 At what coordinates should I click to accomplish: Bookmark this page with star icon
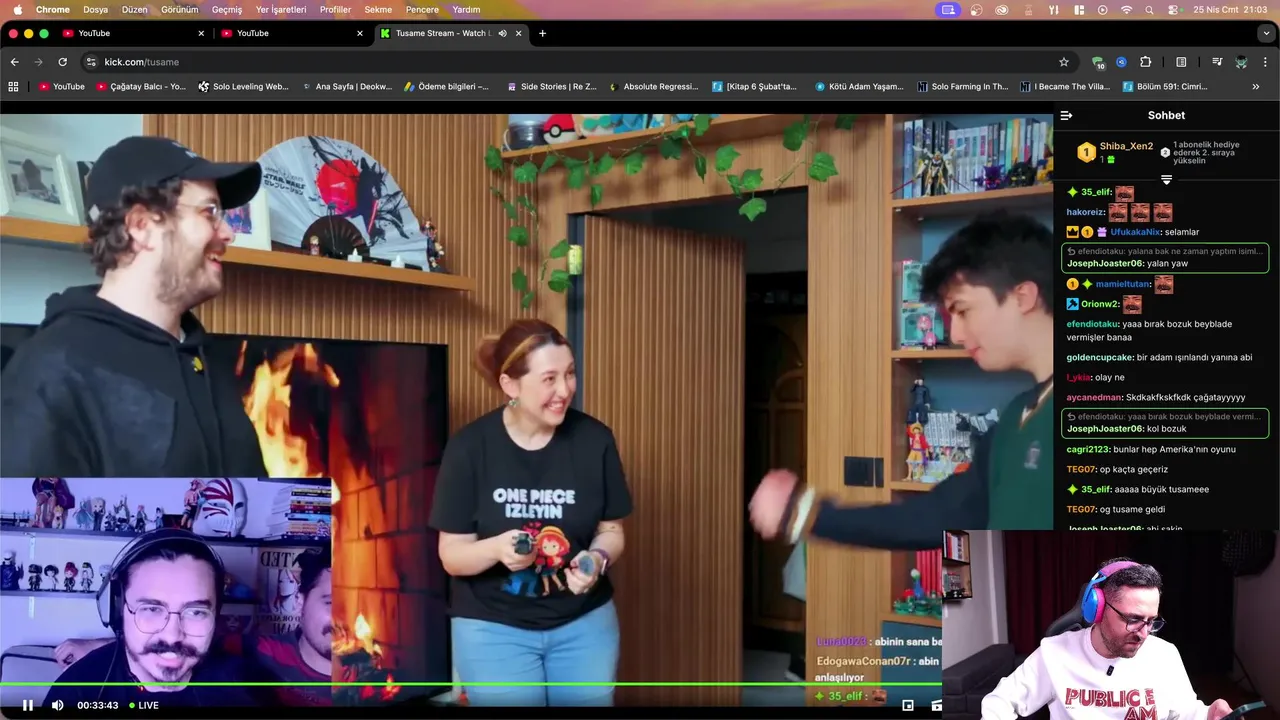click(x=1064, y=62)
